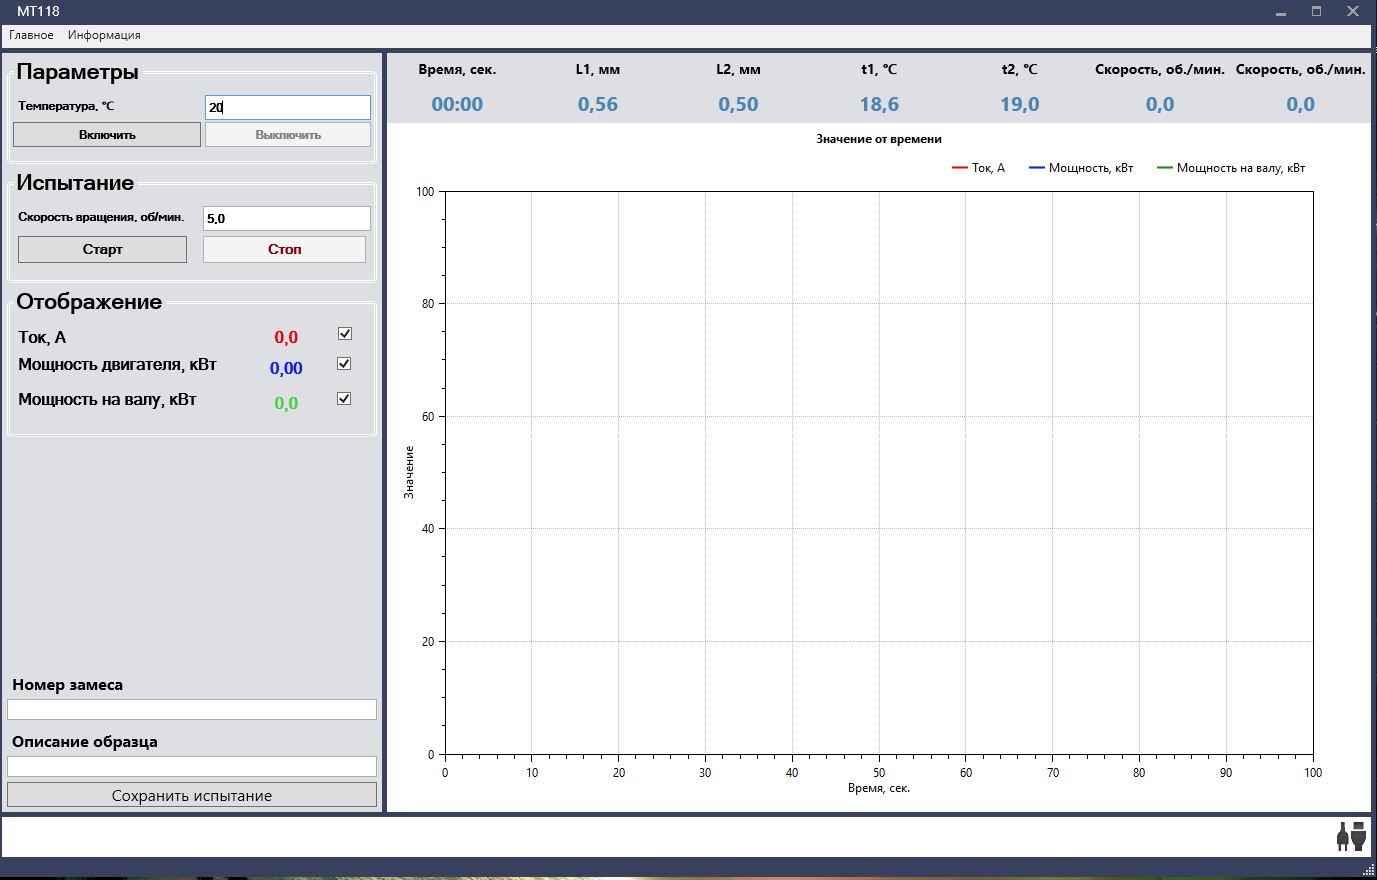Screen dimensions: 1377x880
Task: Click the Номер замеса text field
Action: (192, 709)
